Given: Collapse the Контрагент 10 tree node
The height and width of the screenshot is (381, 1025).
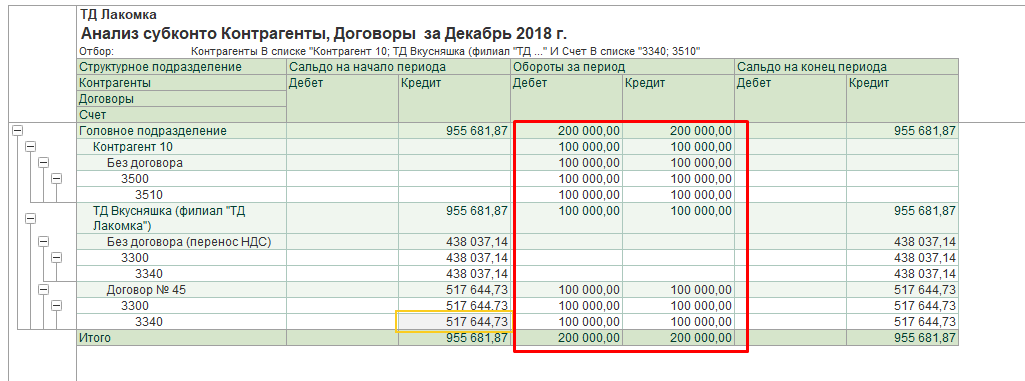Looking at the screenshot, I should (30, 147).
